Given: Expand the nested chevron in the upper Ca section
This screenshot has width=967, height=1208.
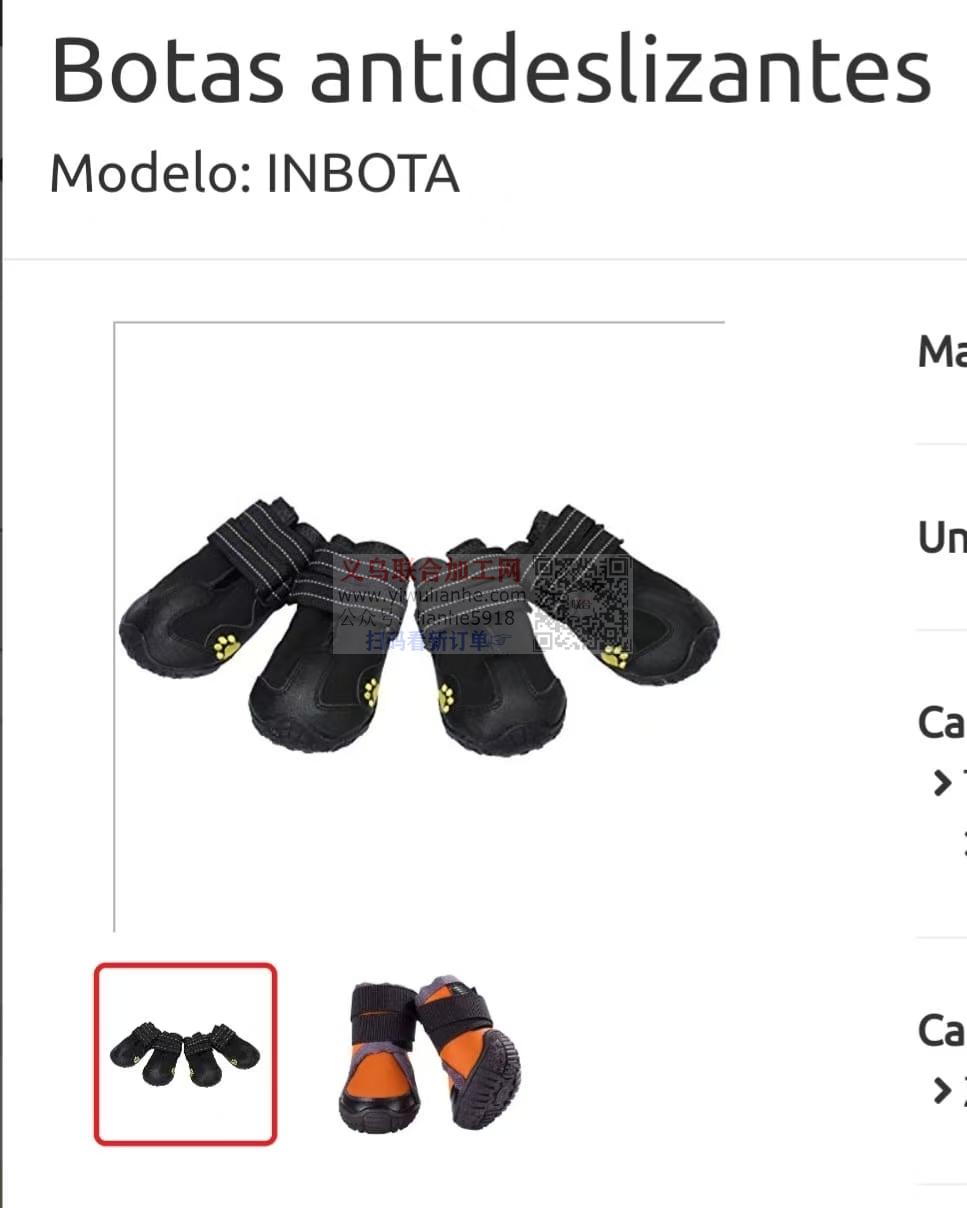Looking at the screenshot, I should pyautogui.click(x=963, y=842).
